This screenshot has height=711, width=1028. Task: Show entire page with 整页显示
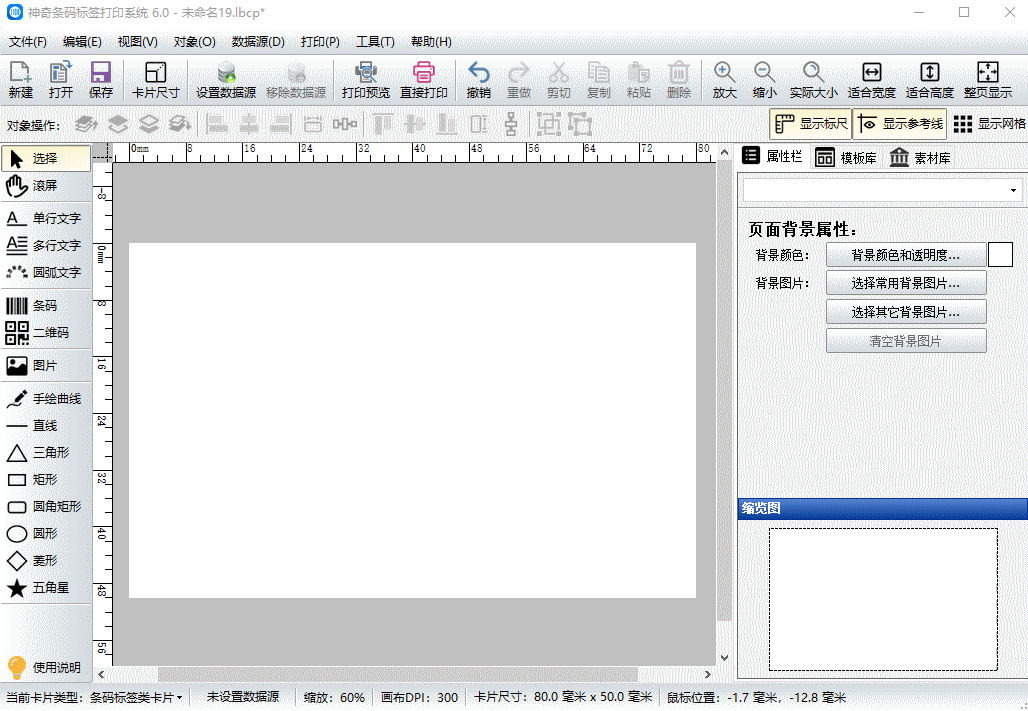point(987,80)
